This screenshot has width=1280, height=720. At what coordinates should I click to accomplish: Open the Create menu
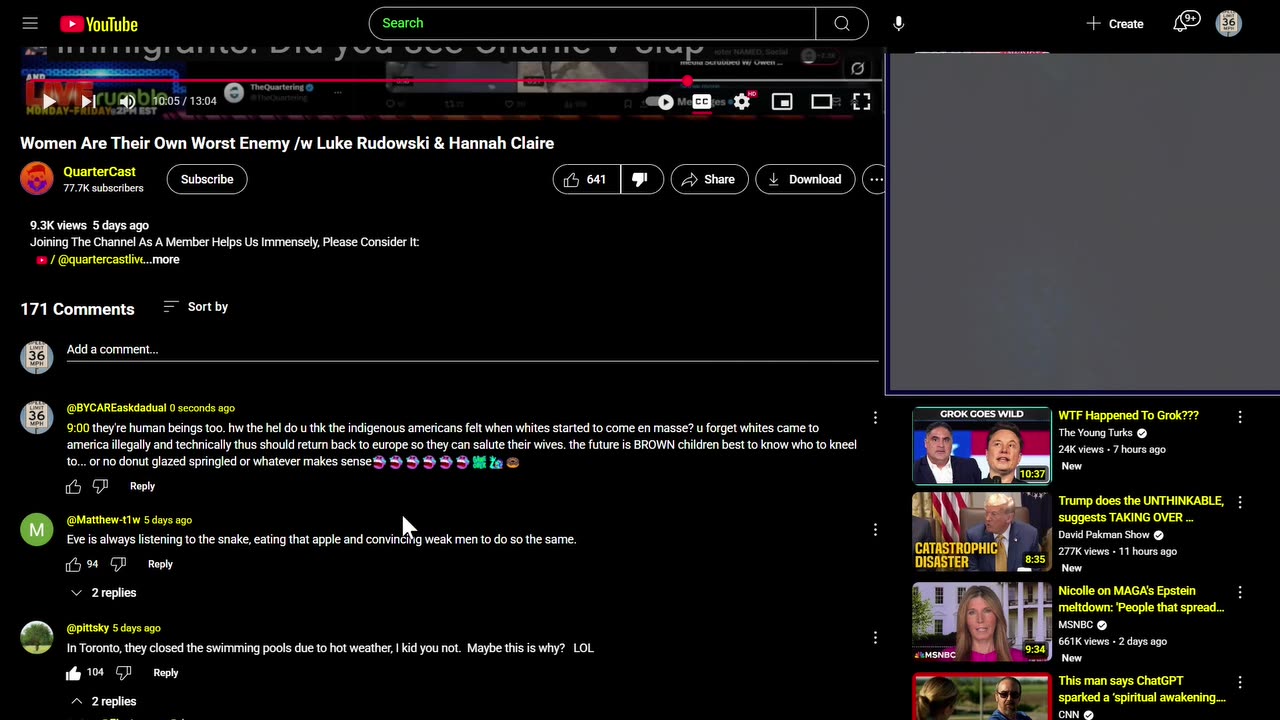click(x=1114, y=23)
